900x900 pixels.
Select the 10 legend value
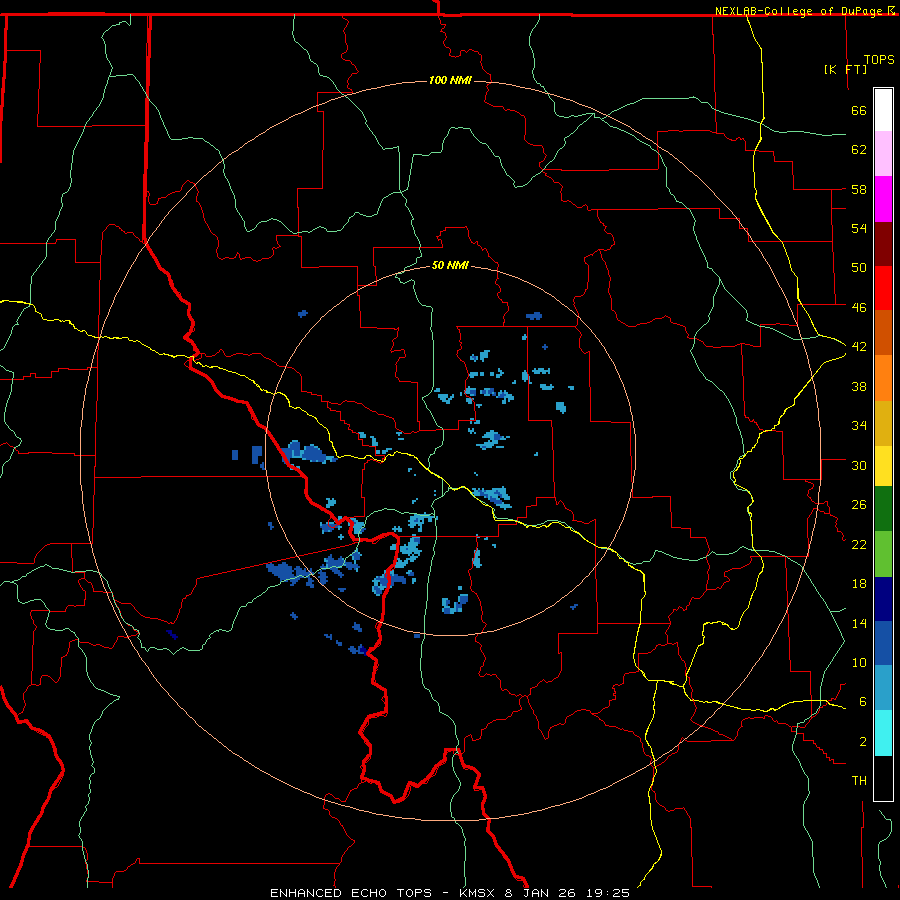point(859,662)
